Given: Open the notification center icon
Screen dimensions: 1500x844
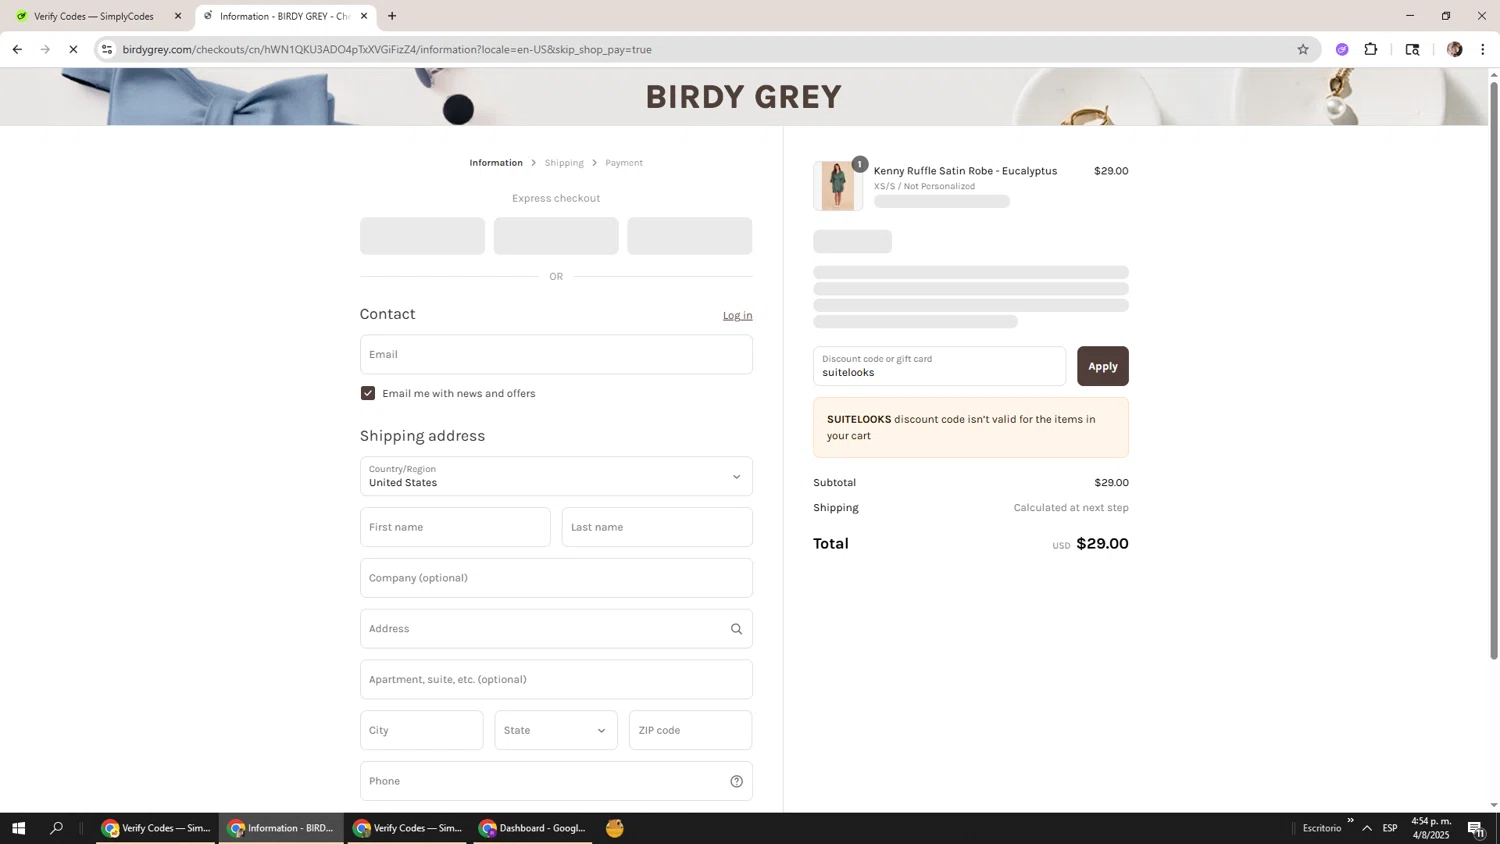Looking at the screenshot, I should (x=1475, y=828).
